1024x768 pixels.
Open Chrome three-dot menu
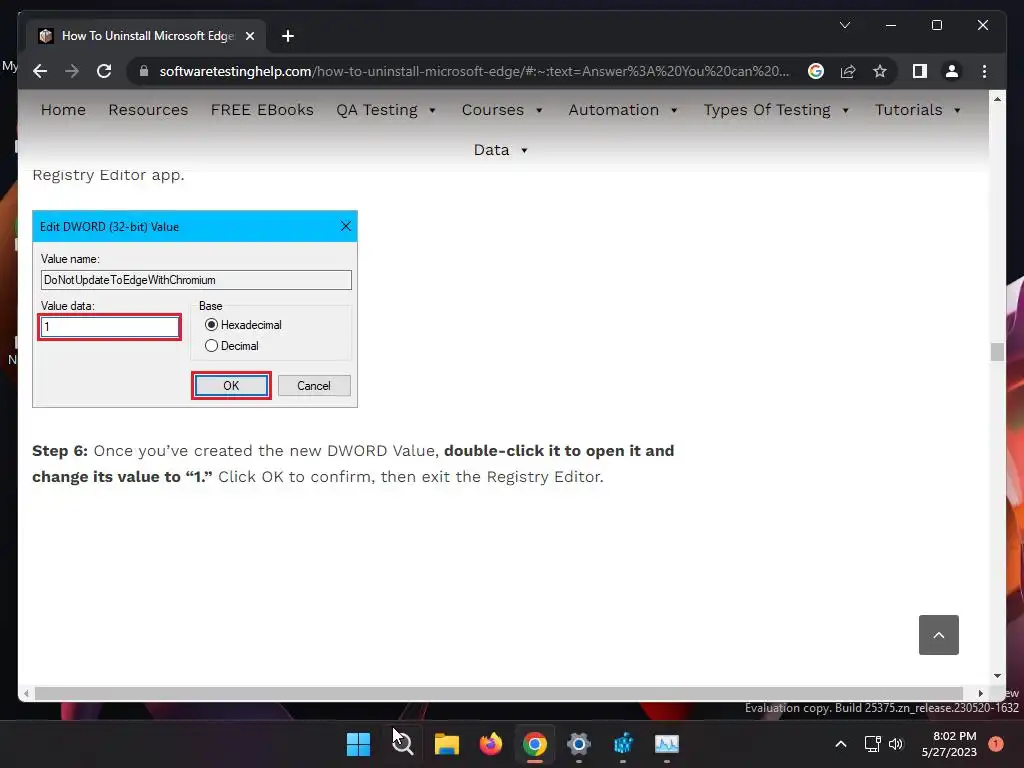tap(984, 71)
